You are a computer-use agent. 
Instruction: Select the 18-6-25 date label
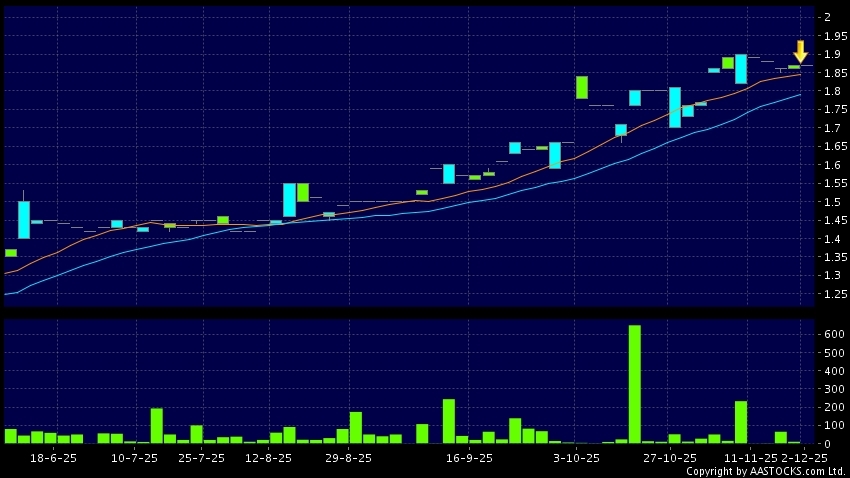[54, 458]
